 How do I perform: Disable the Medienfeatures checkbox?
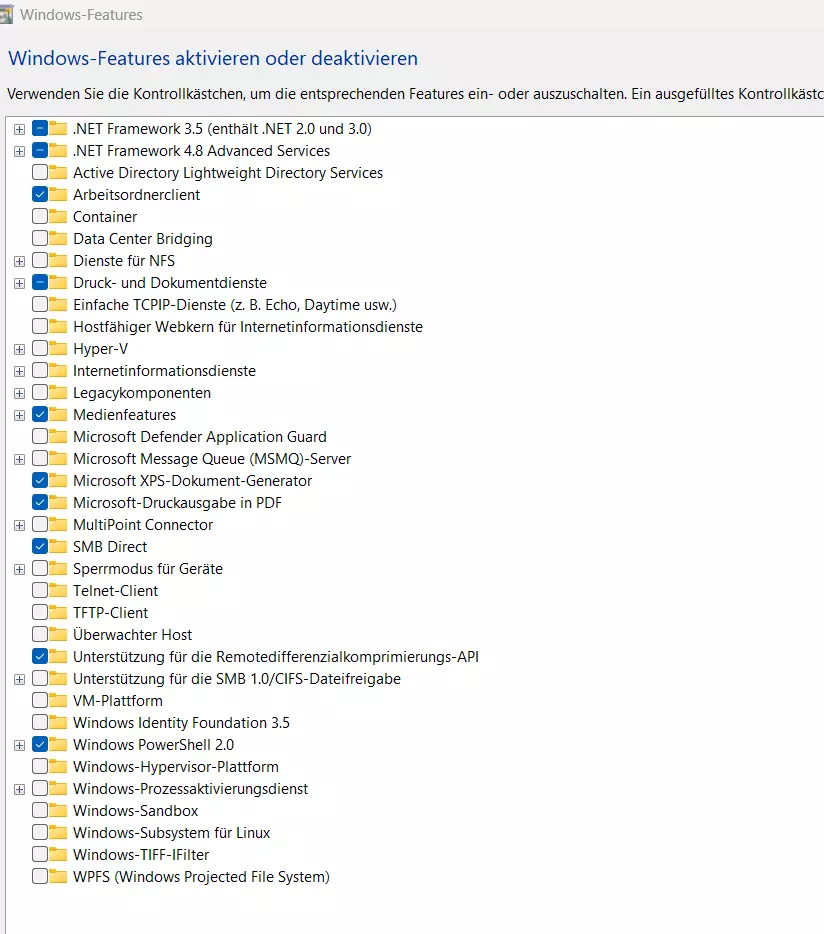coord(40,415)
